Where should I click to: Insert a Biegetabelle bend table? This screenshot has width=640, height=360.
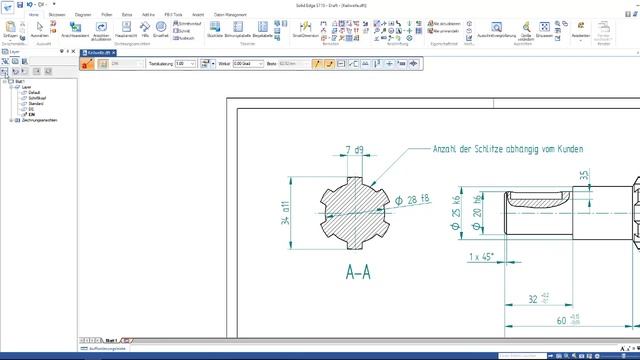click(x=262, y=30)
